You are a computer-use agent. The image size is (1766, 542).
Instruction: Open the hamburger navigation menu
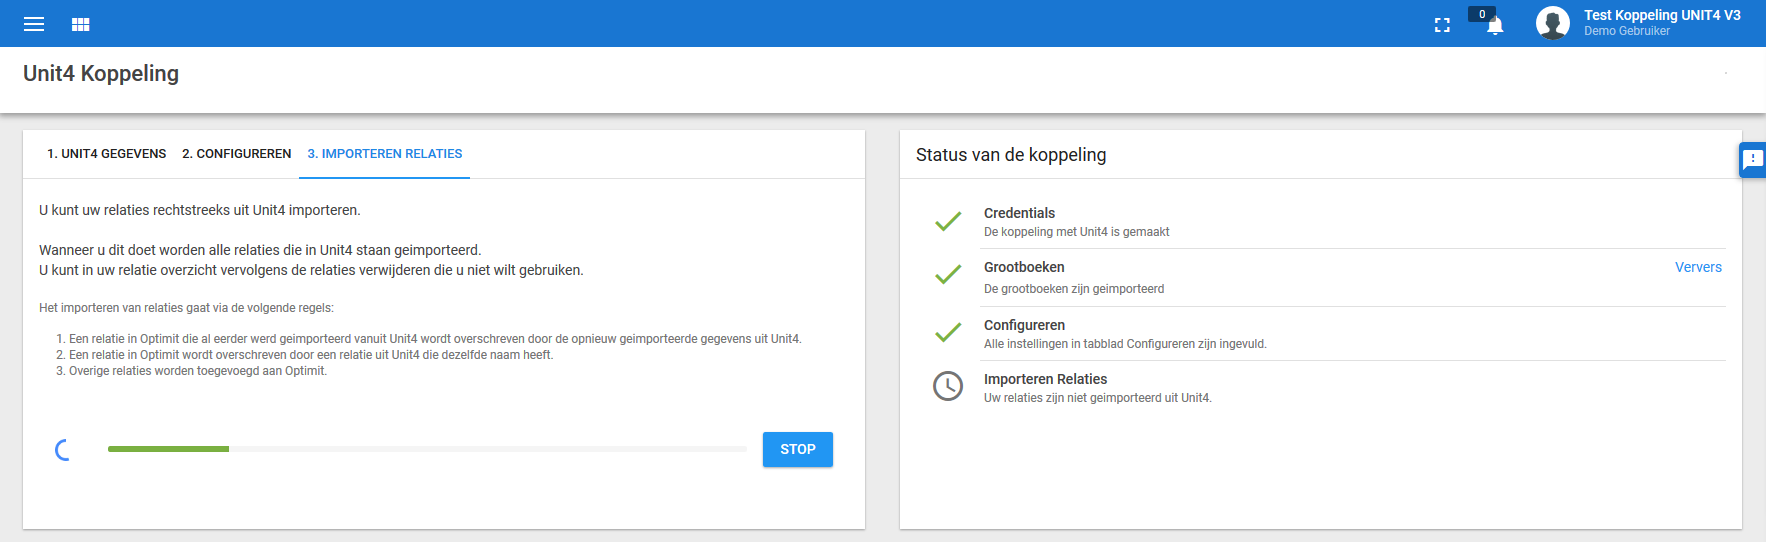click(x=34, y=24)
